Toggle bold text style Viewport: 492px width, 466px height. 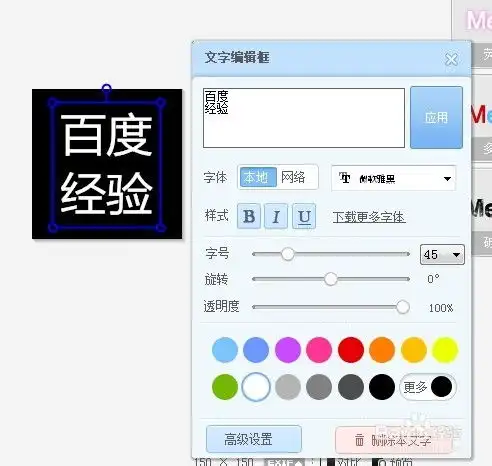(x=249, y=216)
